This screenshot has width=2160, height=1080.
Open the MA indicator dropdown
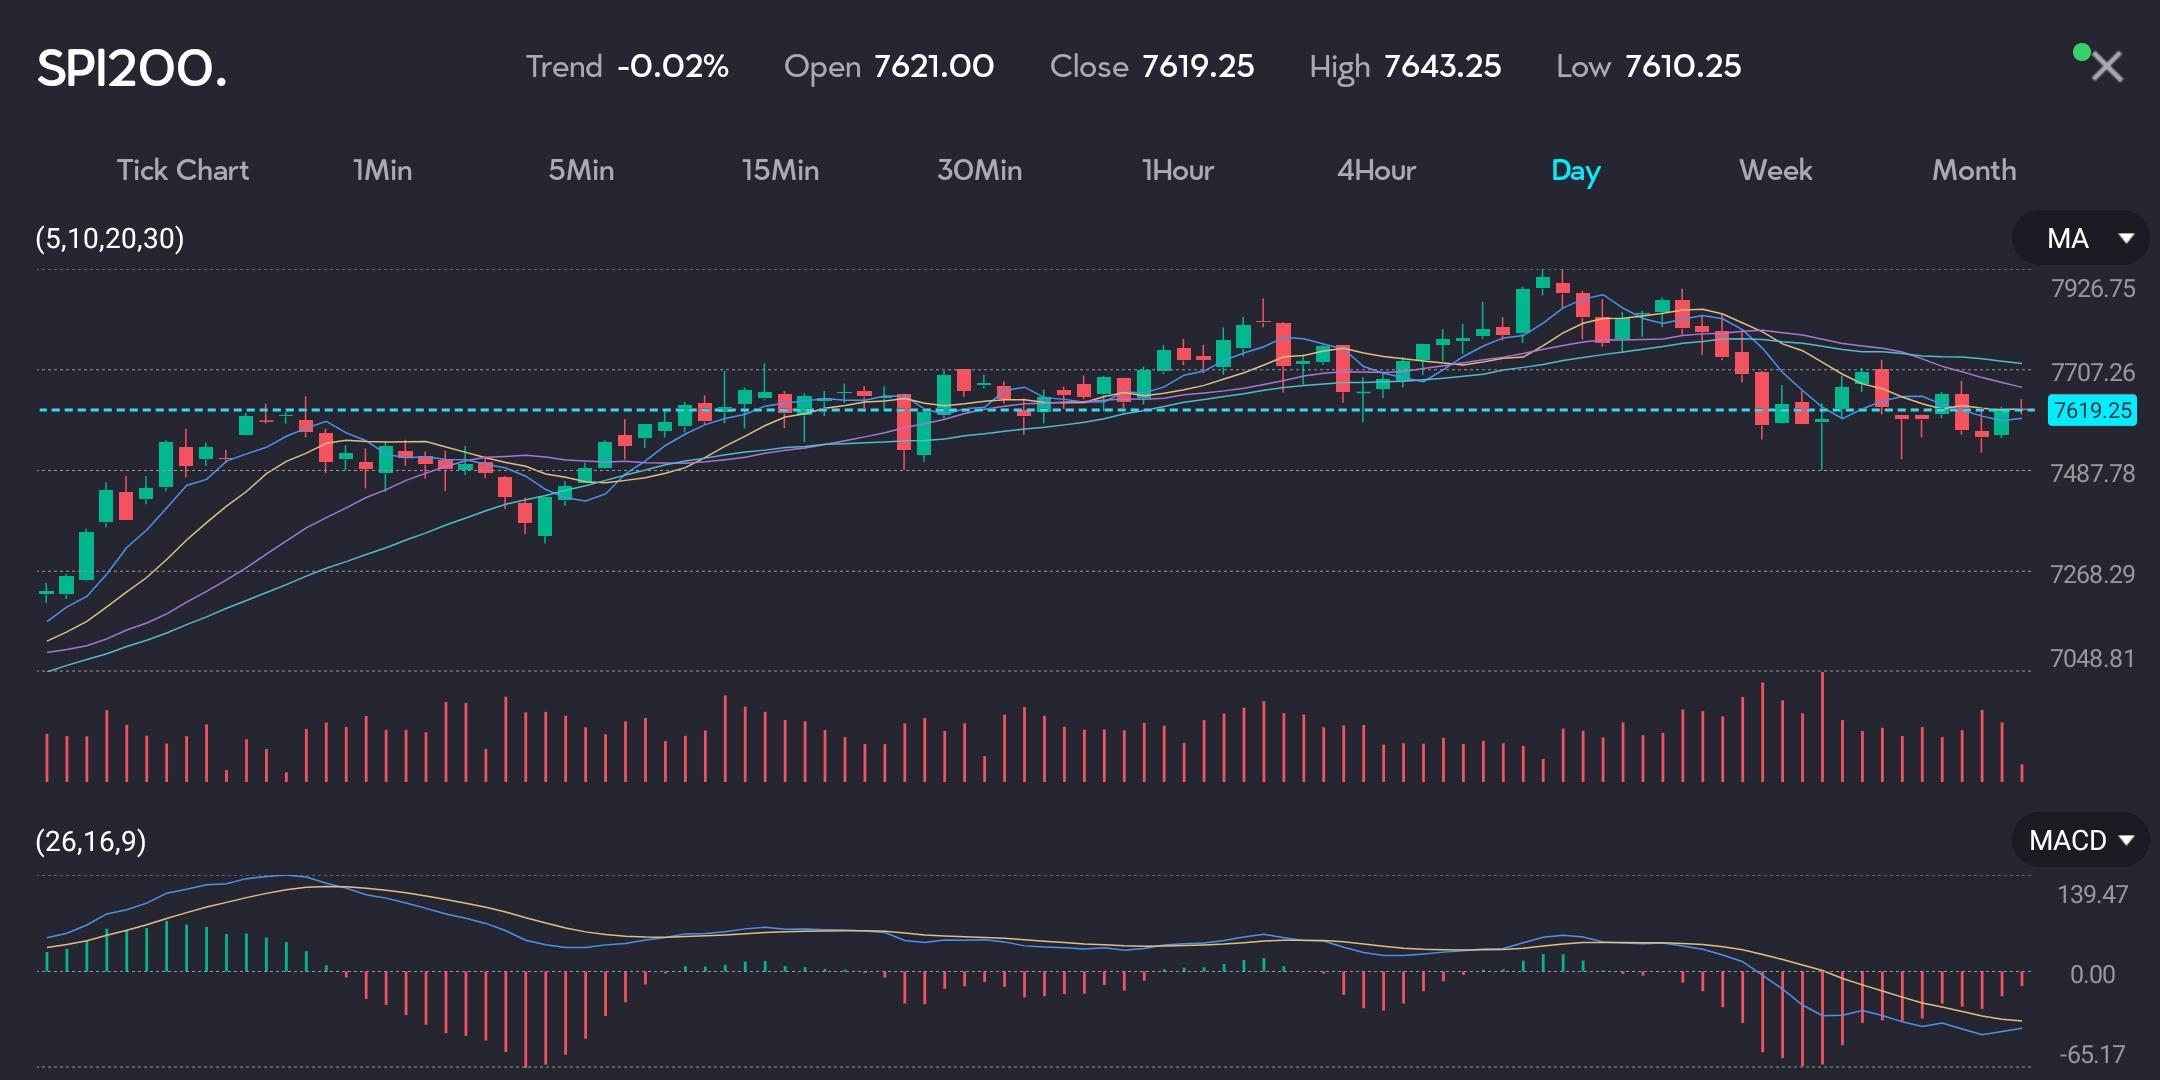[x=2068, y=239]
